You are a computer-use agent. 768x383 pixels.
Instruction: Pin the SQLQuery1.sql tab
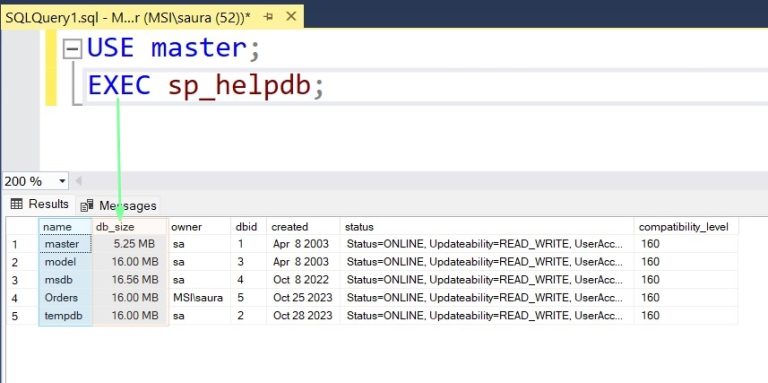pyautogui.click(x=268, y=17)
